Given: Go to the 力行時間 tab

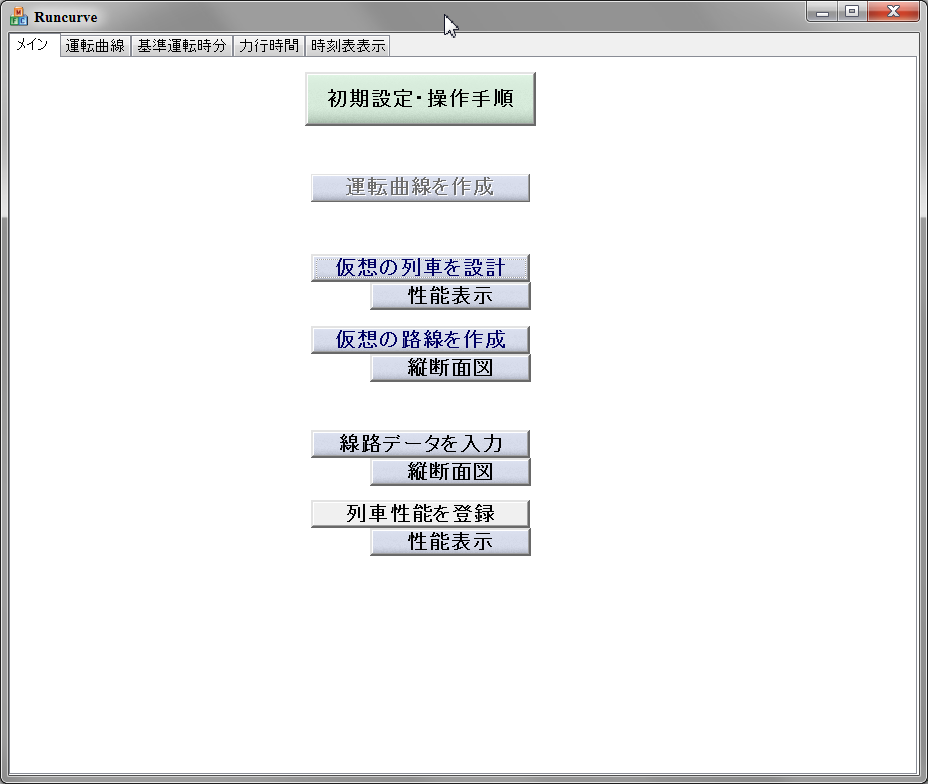Looking at the screenshot, I should (x=268, y=46).
